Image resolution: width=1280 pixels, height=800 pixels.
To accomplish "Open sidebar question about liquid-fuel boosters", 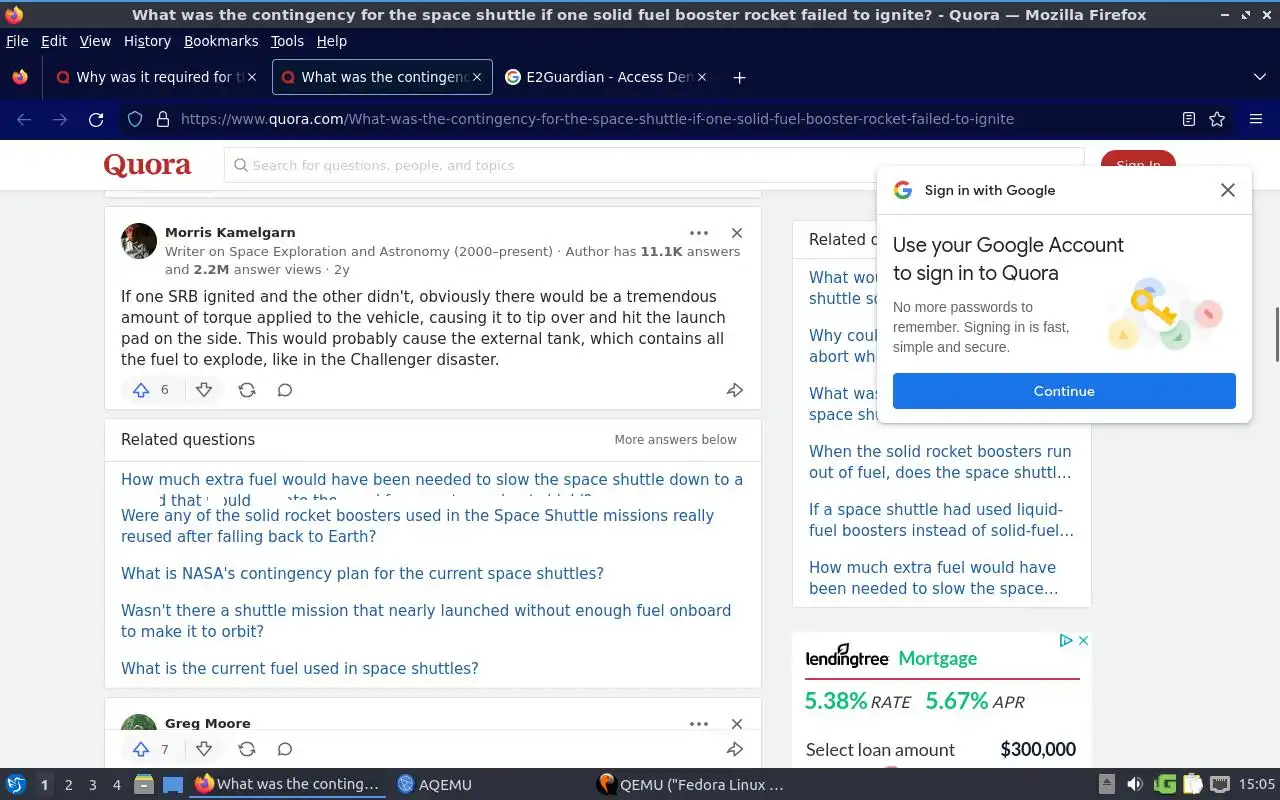I will [941, 520].
